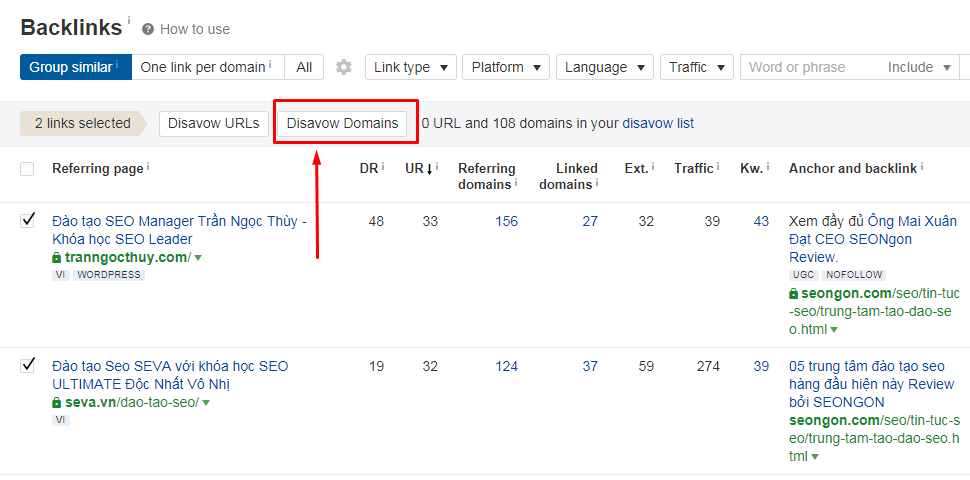Open the Include dropdown in the search box
The image size is (970, 480).
pyautogui.click(x=919, y=67)
